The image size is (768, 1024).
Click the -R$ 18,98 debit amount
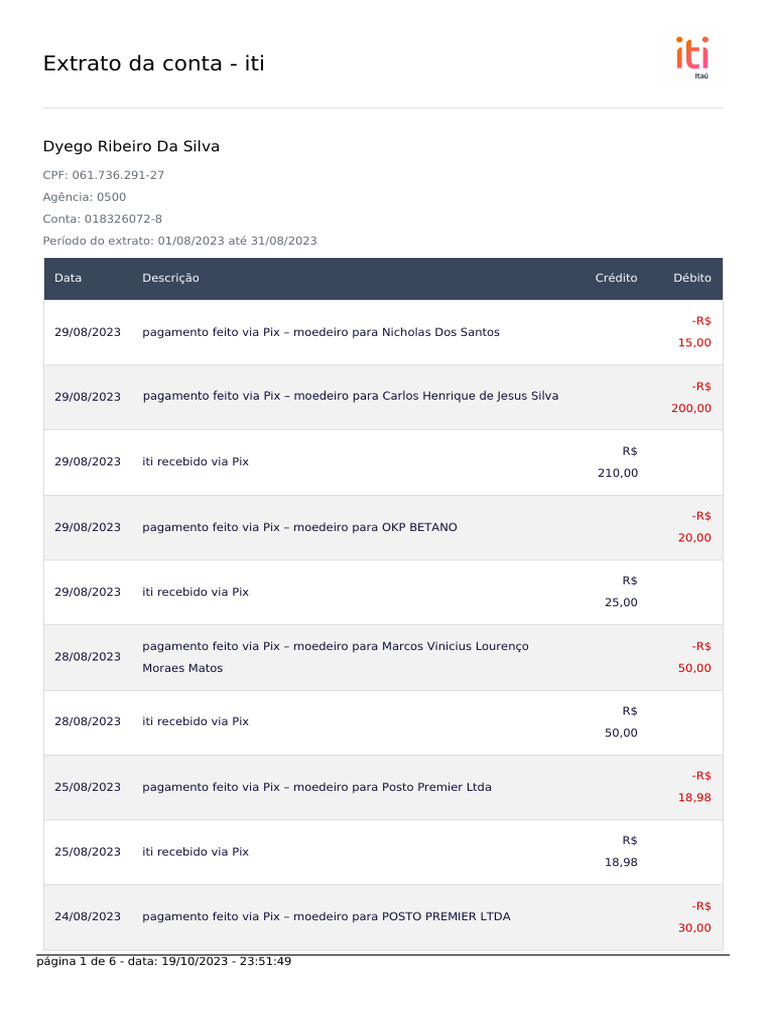click(695, 787)
